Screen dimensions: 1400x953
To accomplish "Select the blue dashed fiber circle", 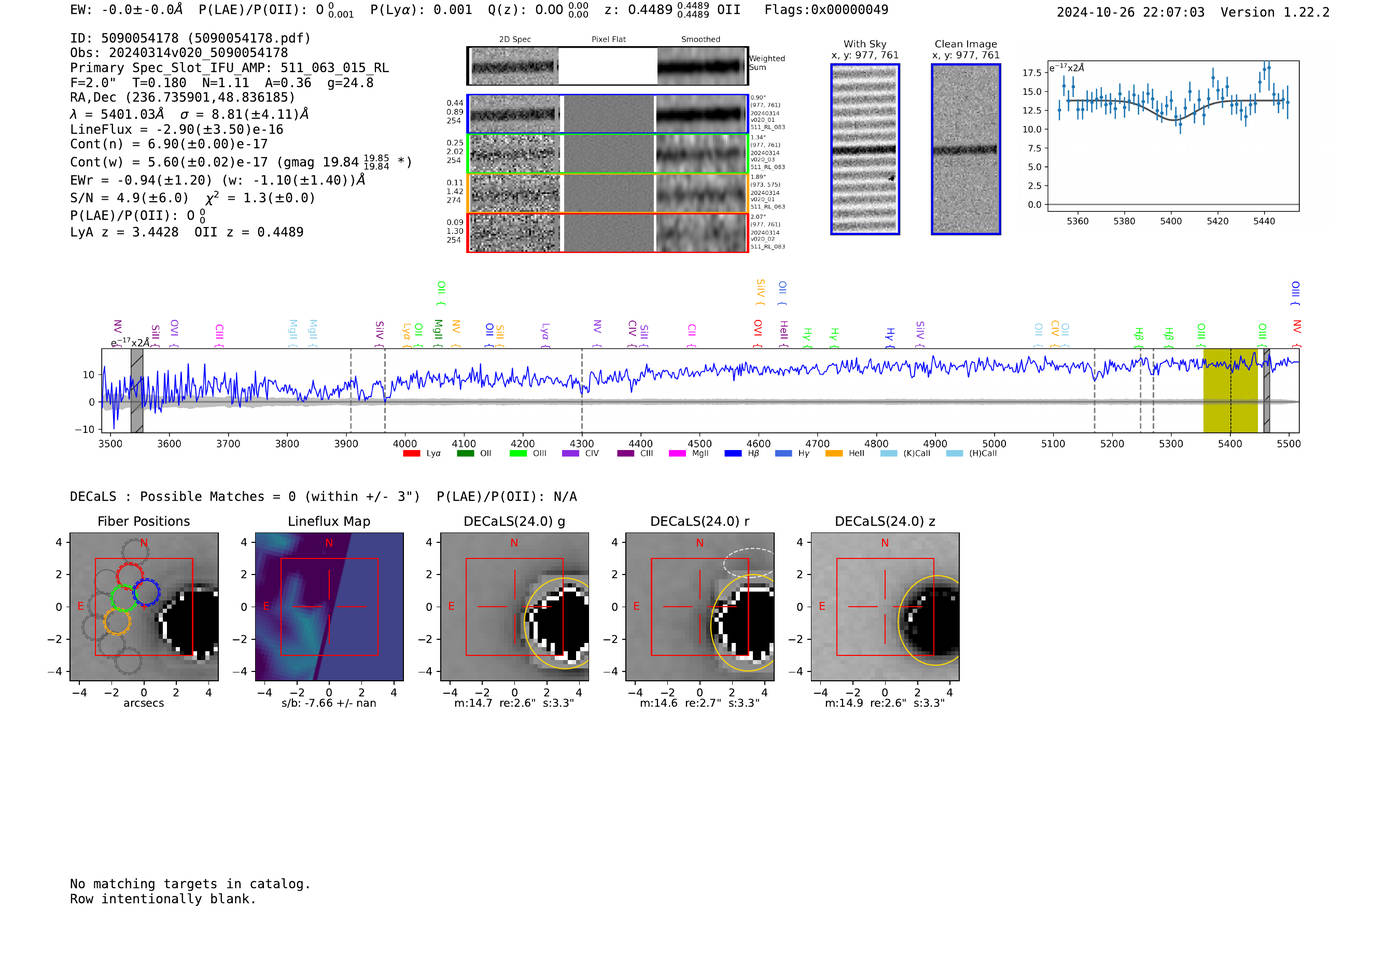I will [x=146, y=592].
